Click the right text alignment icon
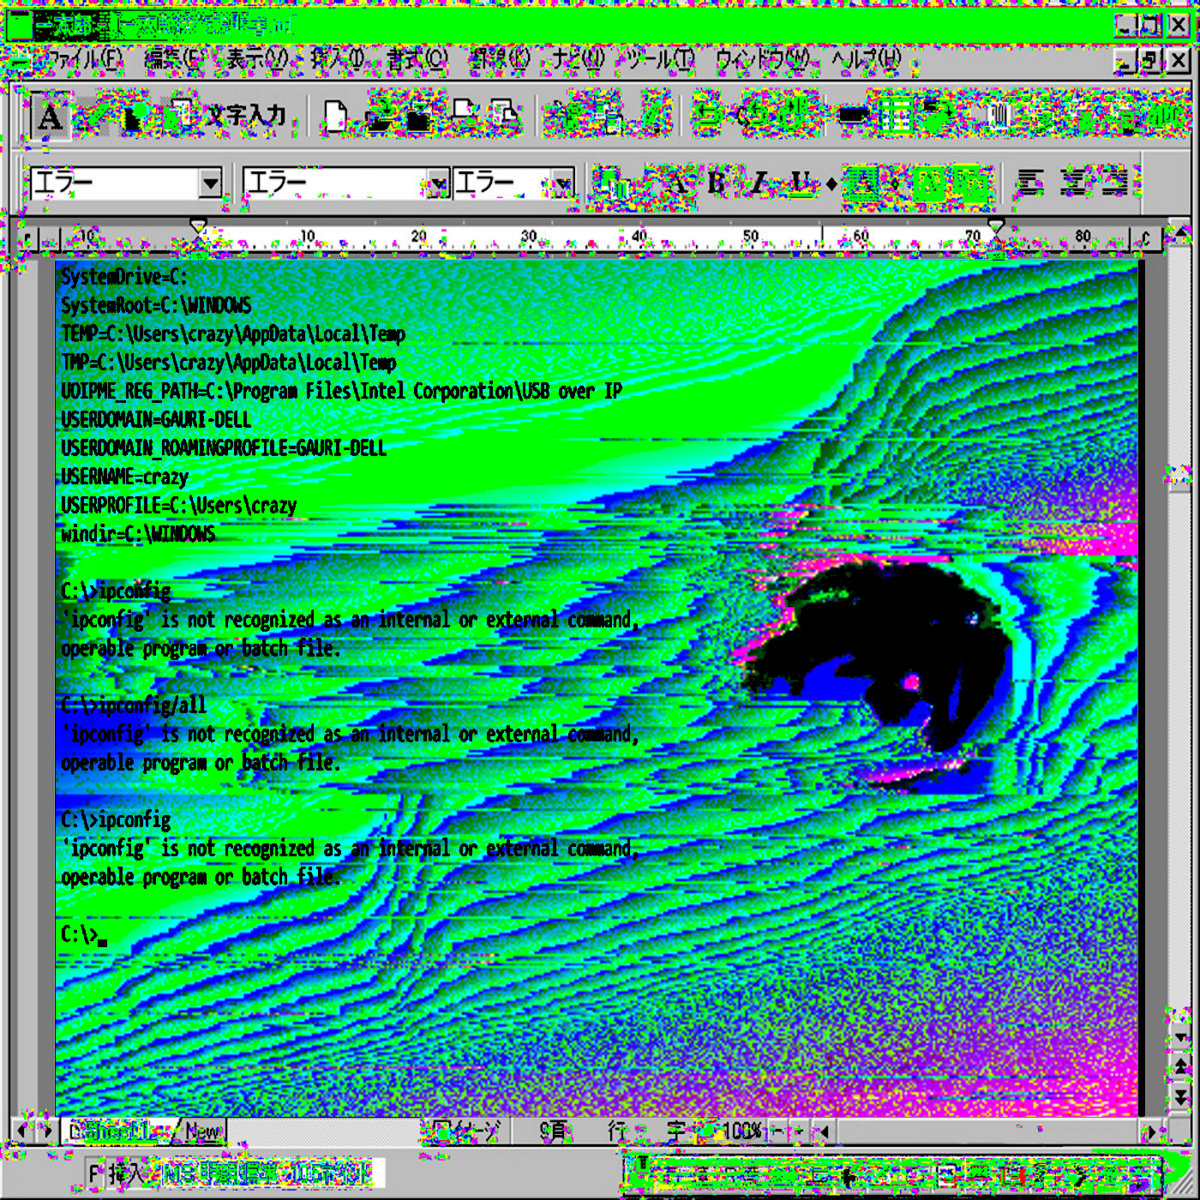The image size is (1200, 1200). 1115,183
